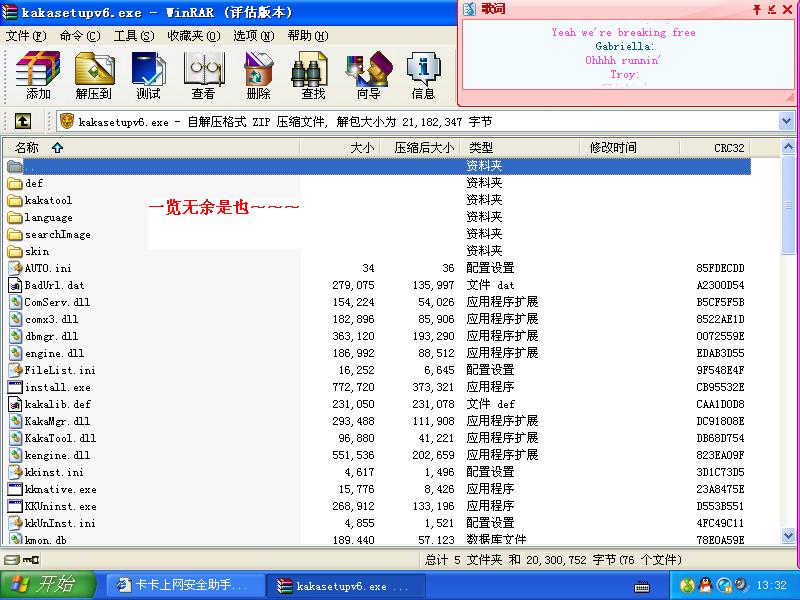800x600 pixels.
Task: Open the File (文件) menu
Action: click(26, 36)
